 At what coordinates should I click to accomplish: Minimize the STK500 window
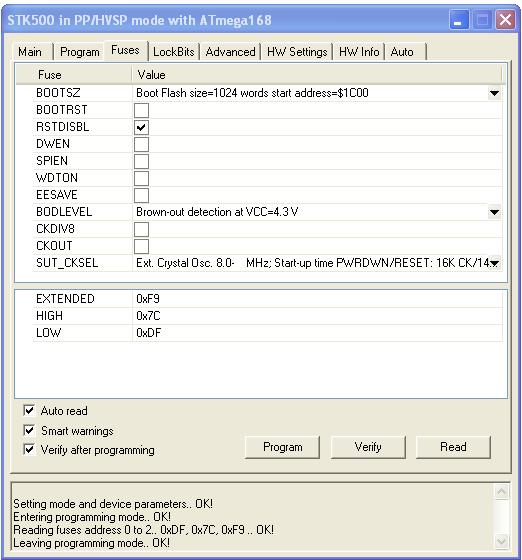[458, 20]
